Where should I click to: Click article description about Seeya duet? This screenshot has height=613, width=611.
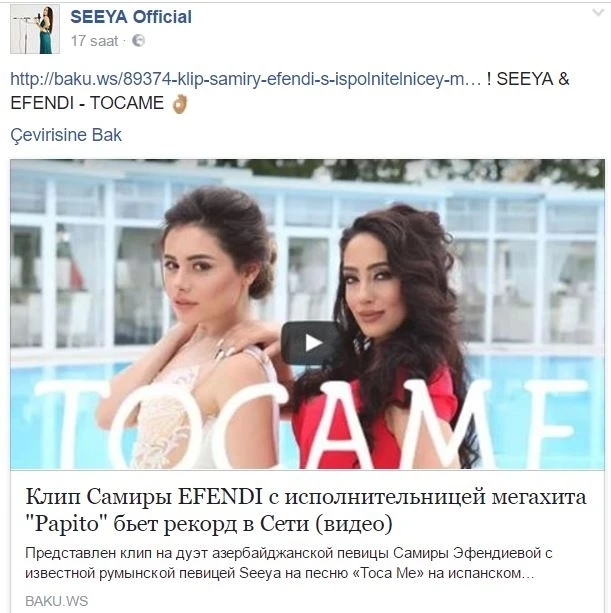[x=288, y=563]
